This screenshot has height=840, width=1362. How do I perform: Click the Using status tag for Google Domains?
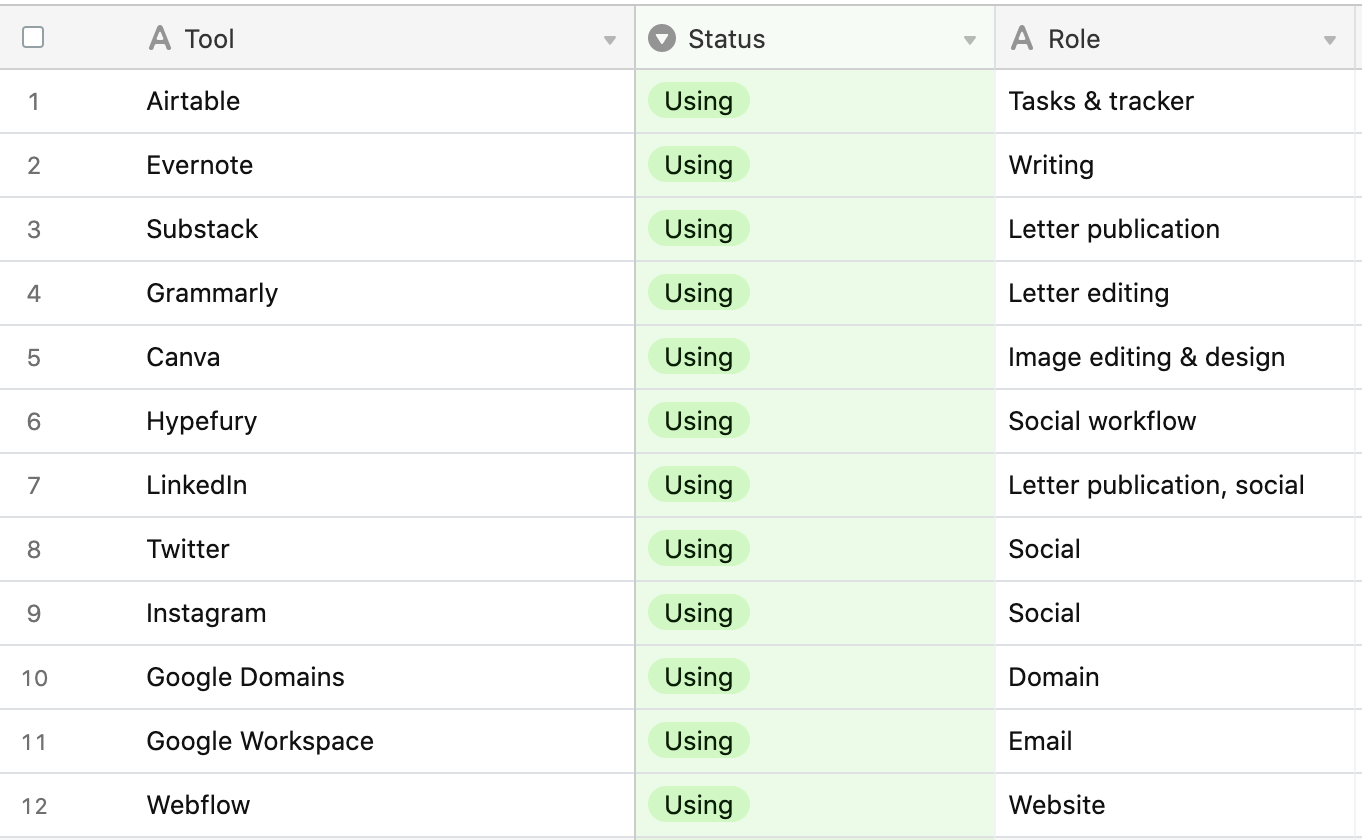(699, 677)
